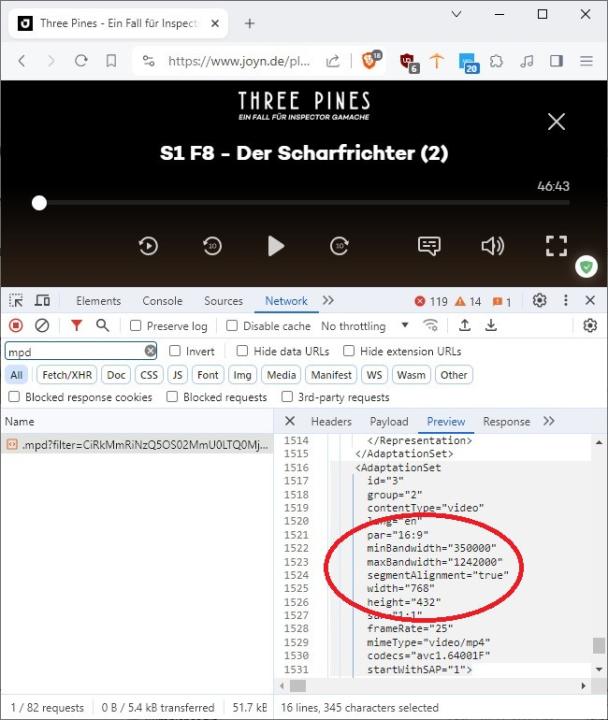Click the video progress bar handle
This screenshot has height=720, width=608.
(39, 202)
